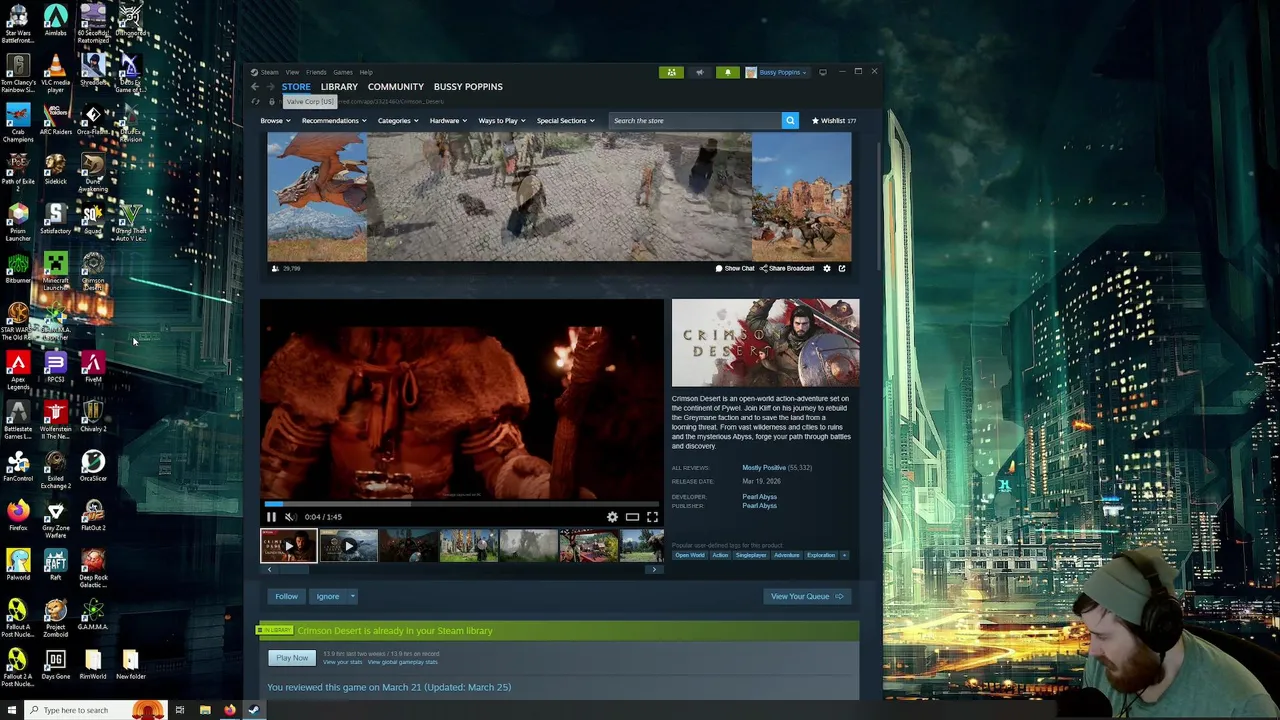The image size is (1280, 720).
Task: Open the Help menu
Action: tap(366, 72)
